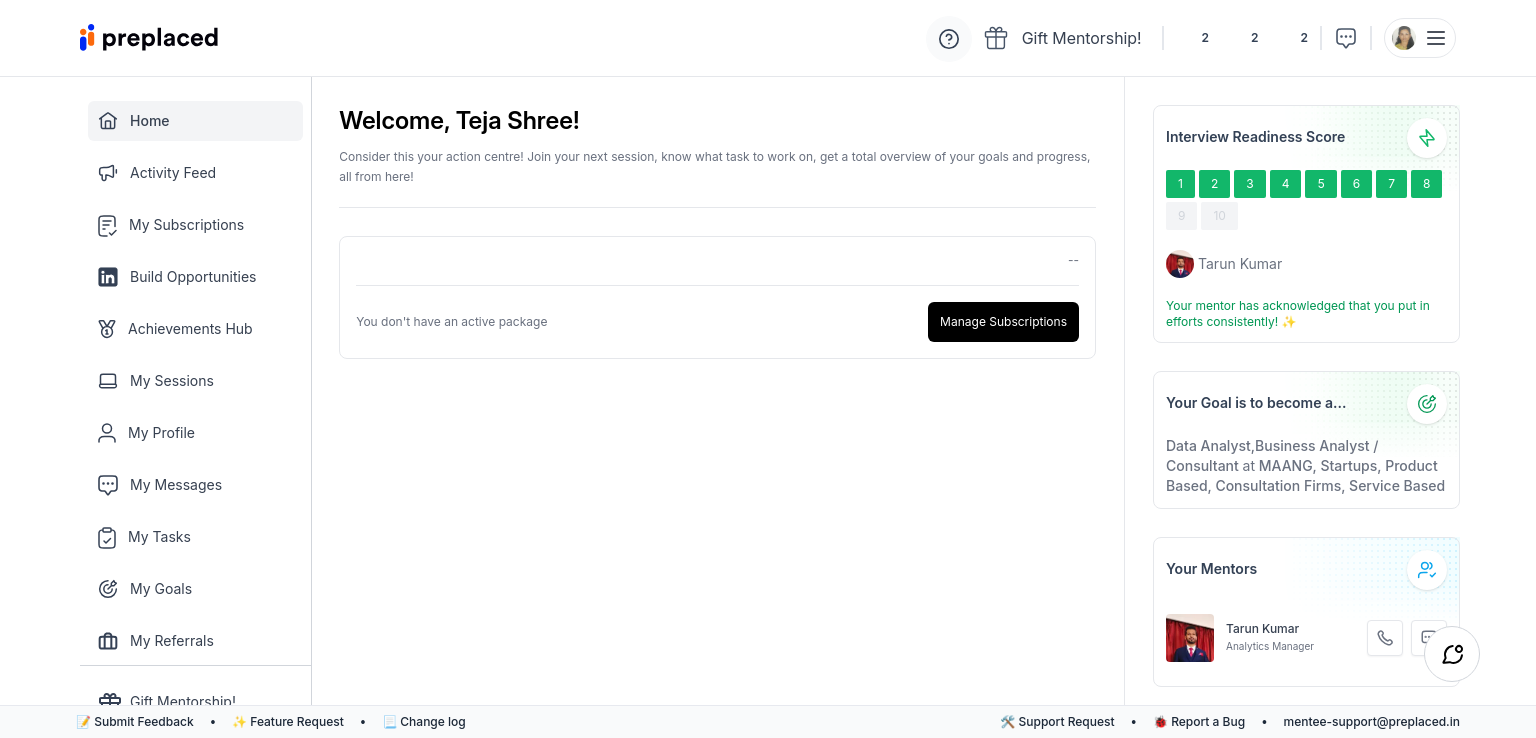Open Build Opportunities with LinkedIn icon
The image size is (1536, 738).
(x=108, y=277)
